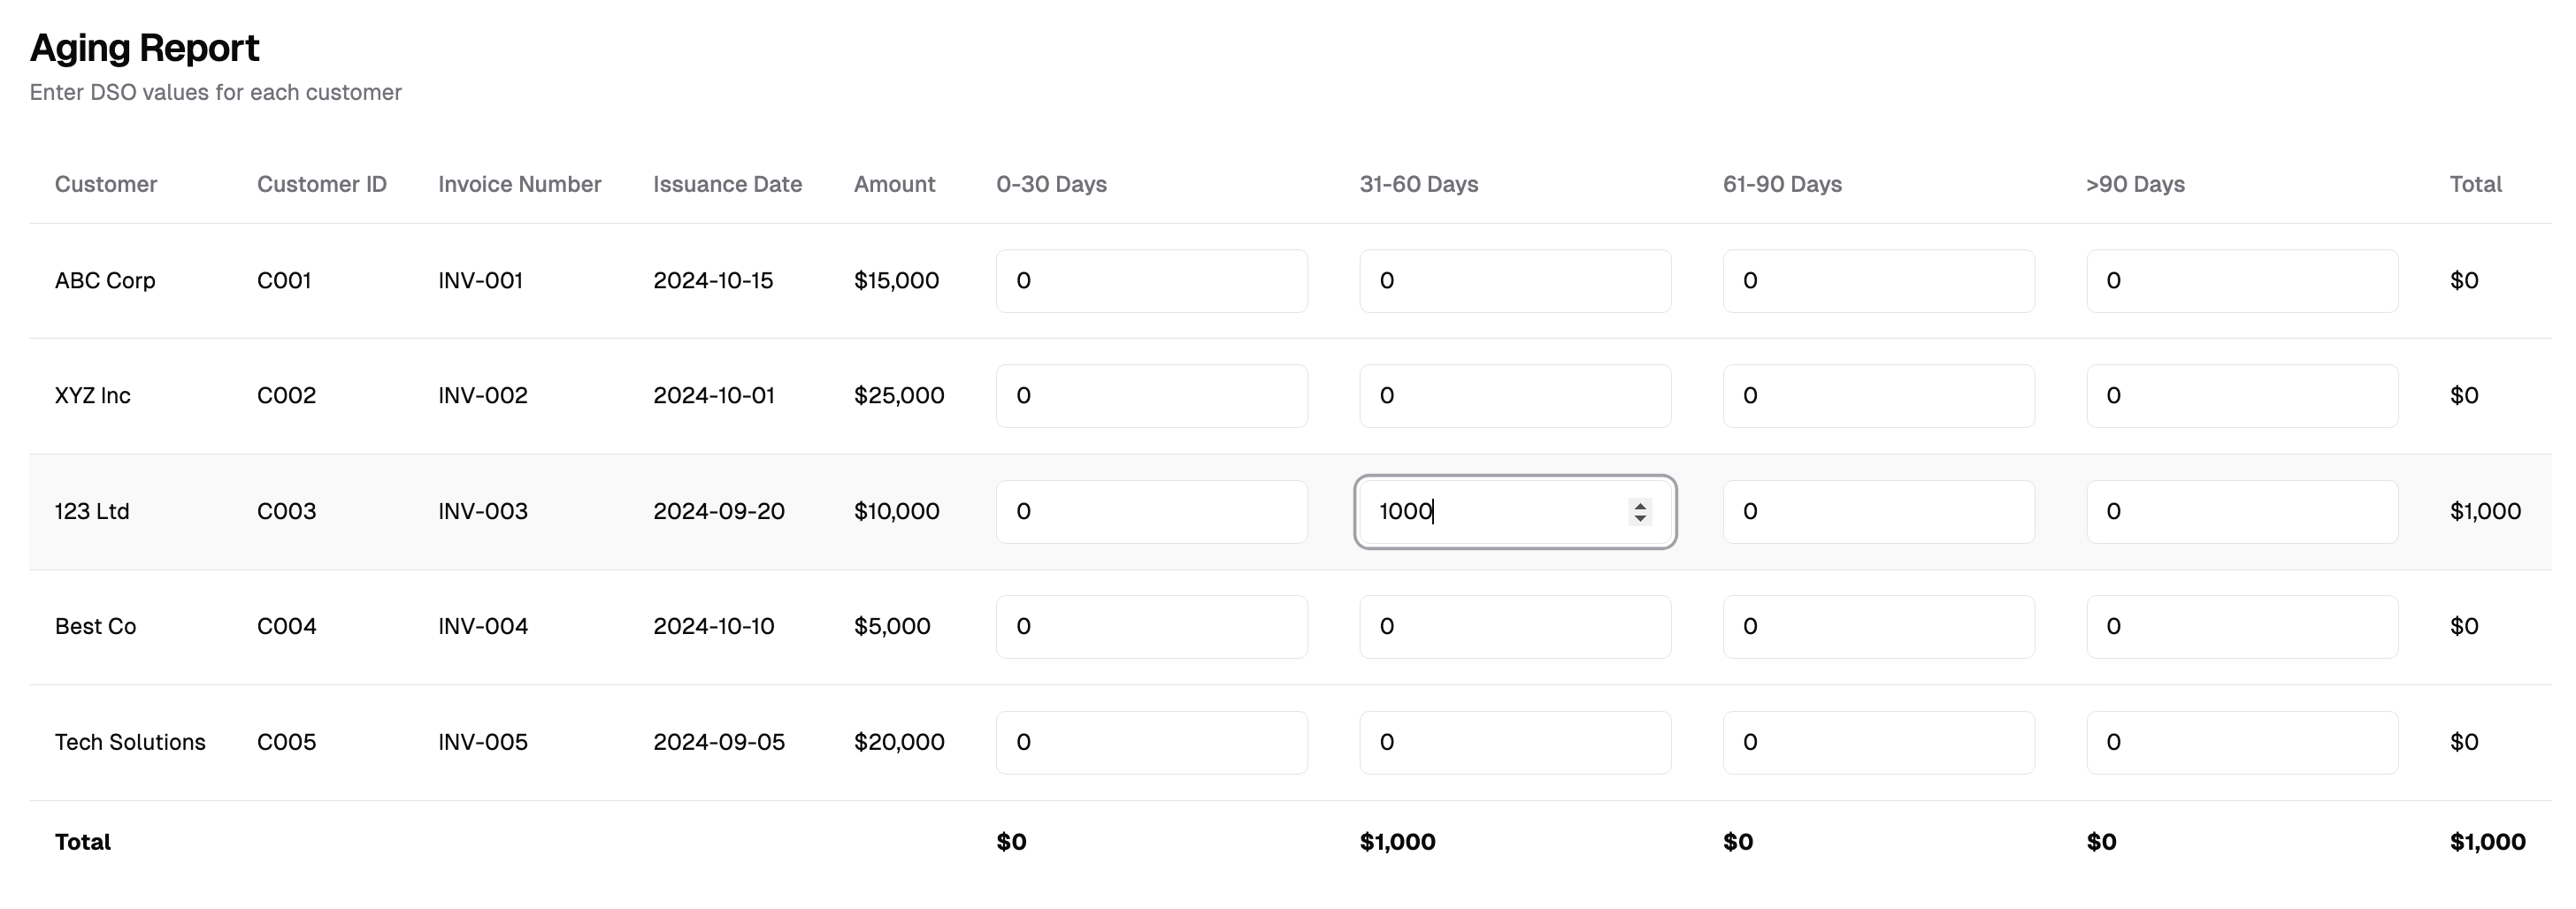
Task: Click the bold Total row label
Action: click(83, 843)
